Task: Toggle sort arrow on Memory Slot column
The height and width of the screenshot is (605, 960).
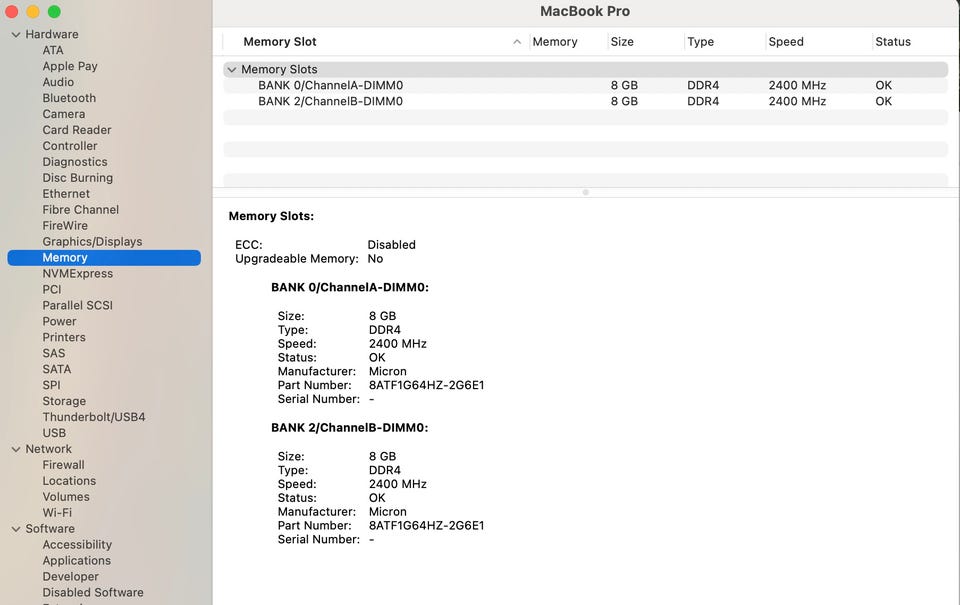Action: pos(517,42)
